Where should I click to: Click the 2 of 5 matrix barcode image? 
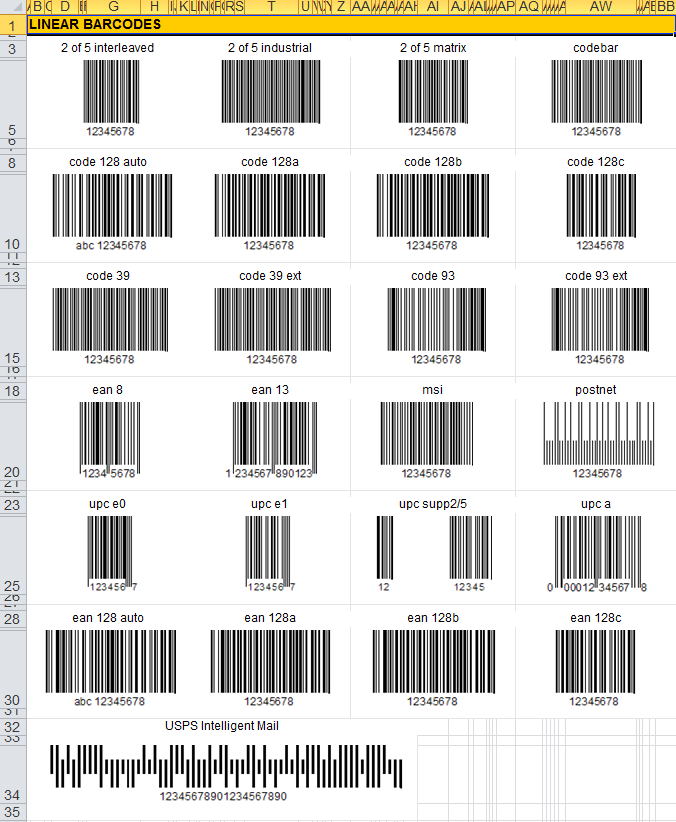[433, 92]
